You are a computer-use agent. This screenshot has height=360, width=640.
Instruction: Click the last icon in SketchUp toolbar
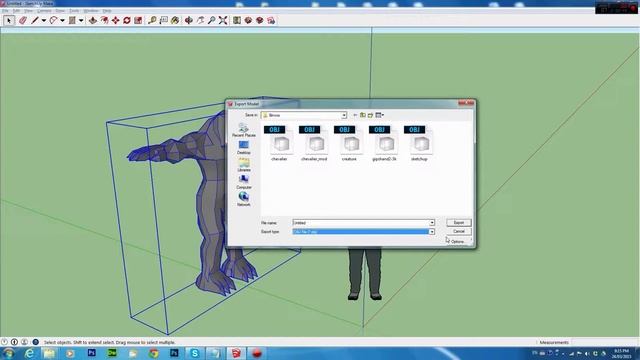click(x=271, y=20)
